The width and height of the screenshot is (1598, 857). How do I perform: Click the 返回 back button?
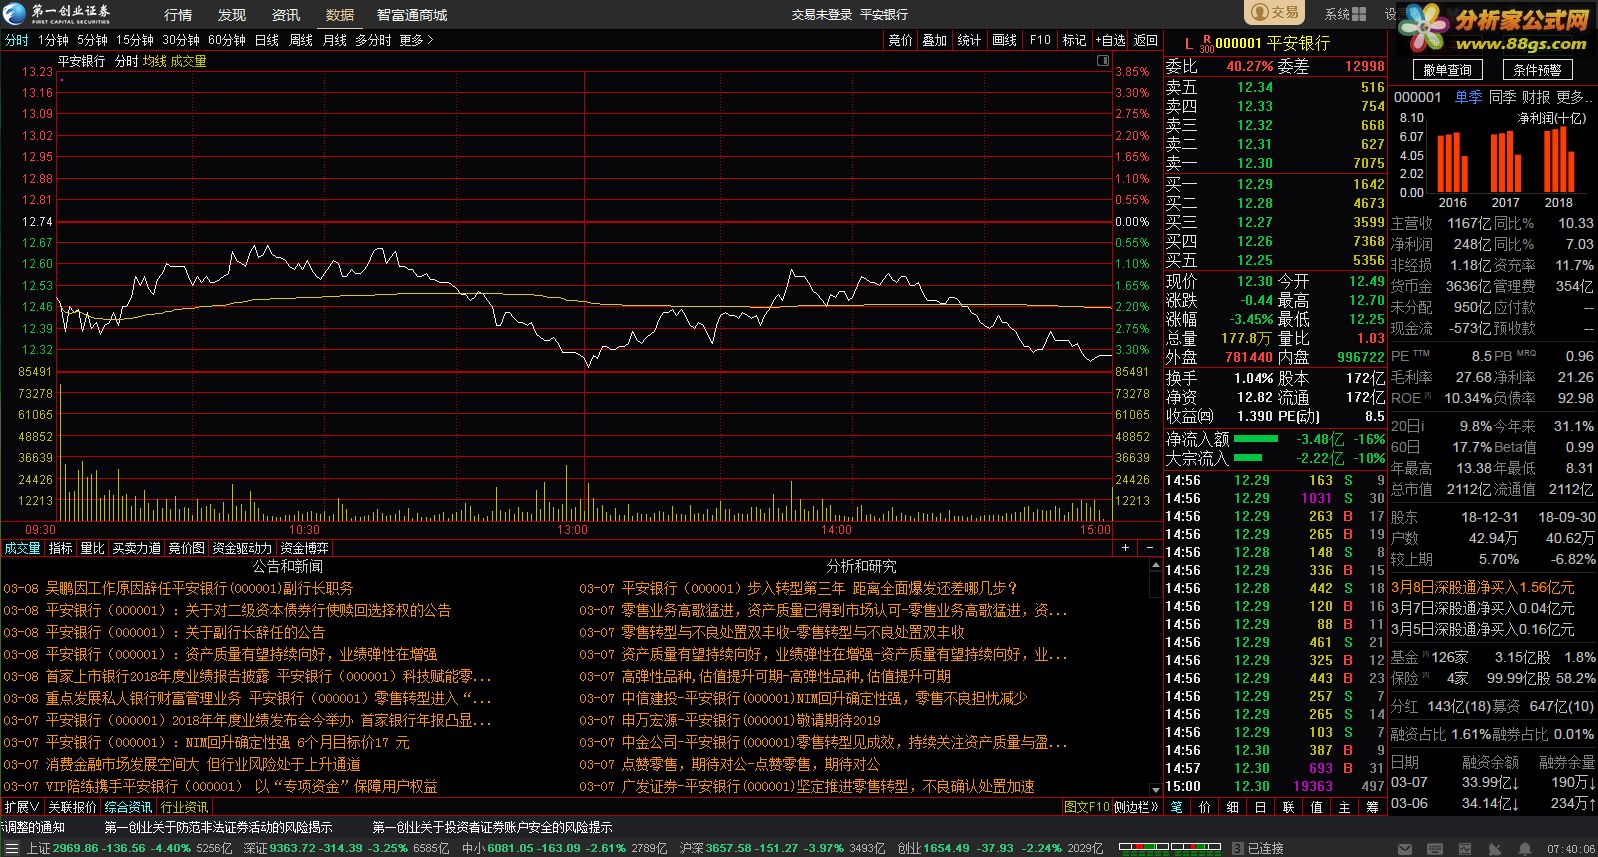tap(1145, 40)
